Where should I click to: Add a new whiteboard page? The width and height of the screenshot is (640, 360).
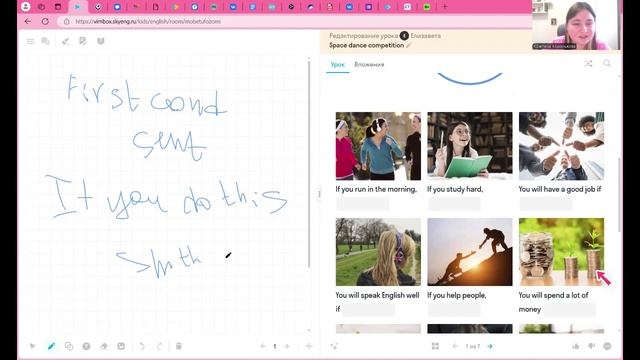309,346
